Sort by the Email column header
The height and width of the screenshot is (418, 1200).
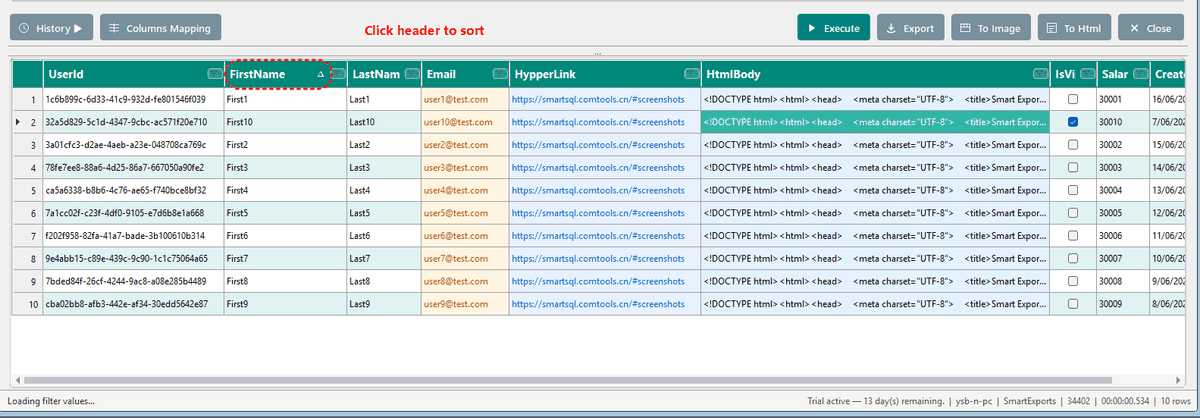coord(464,74)
